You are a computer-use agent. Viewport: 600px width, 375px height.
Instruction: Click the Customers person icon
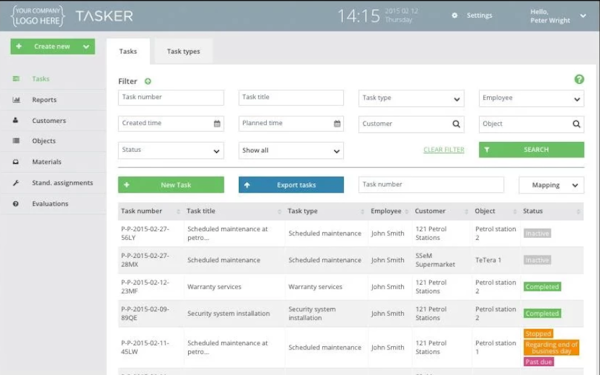[16, 120]
